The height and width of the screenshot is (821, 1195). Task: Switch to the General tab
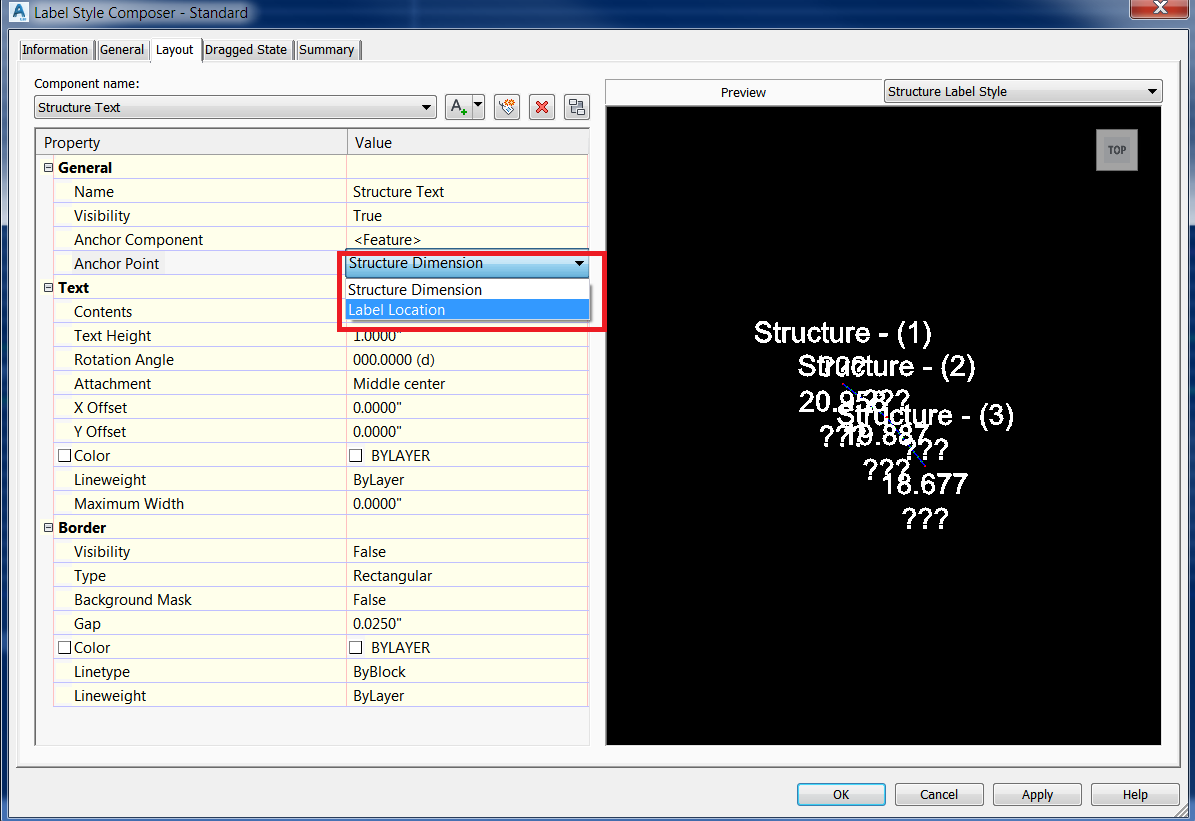[122, 50]
